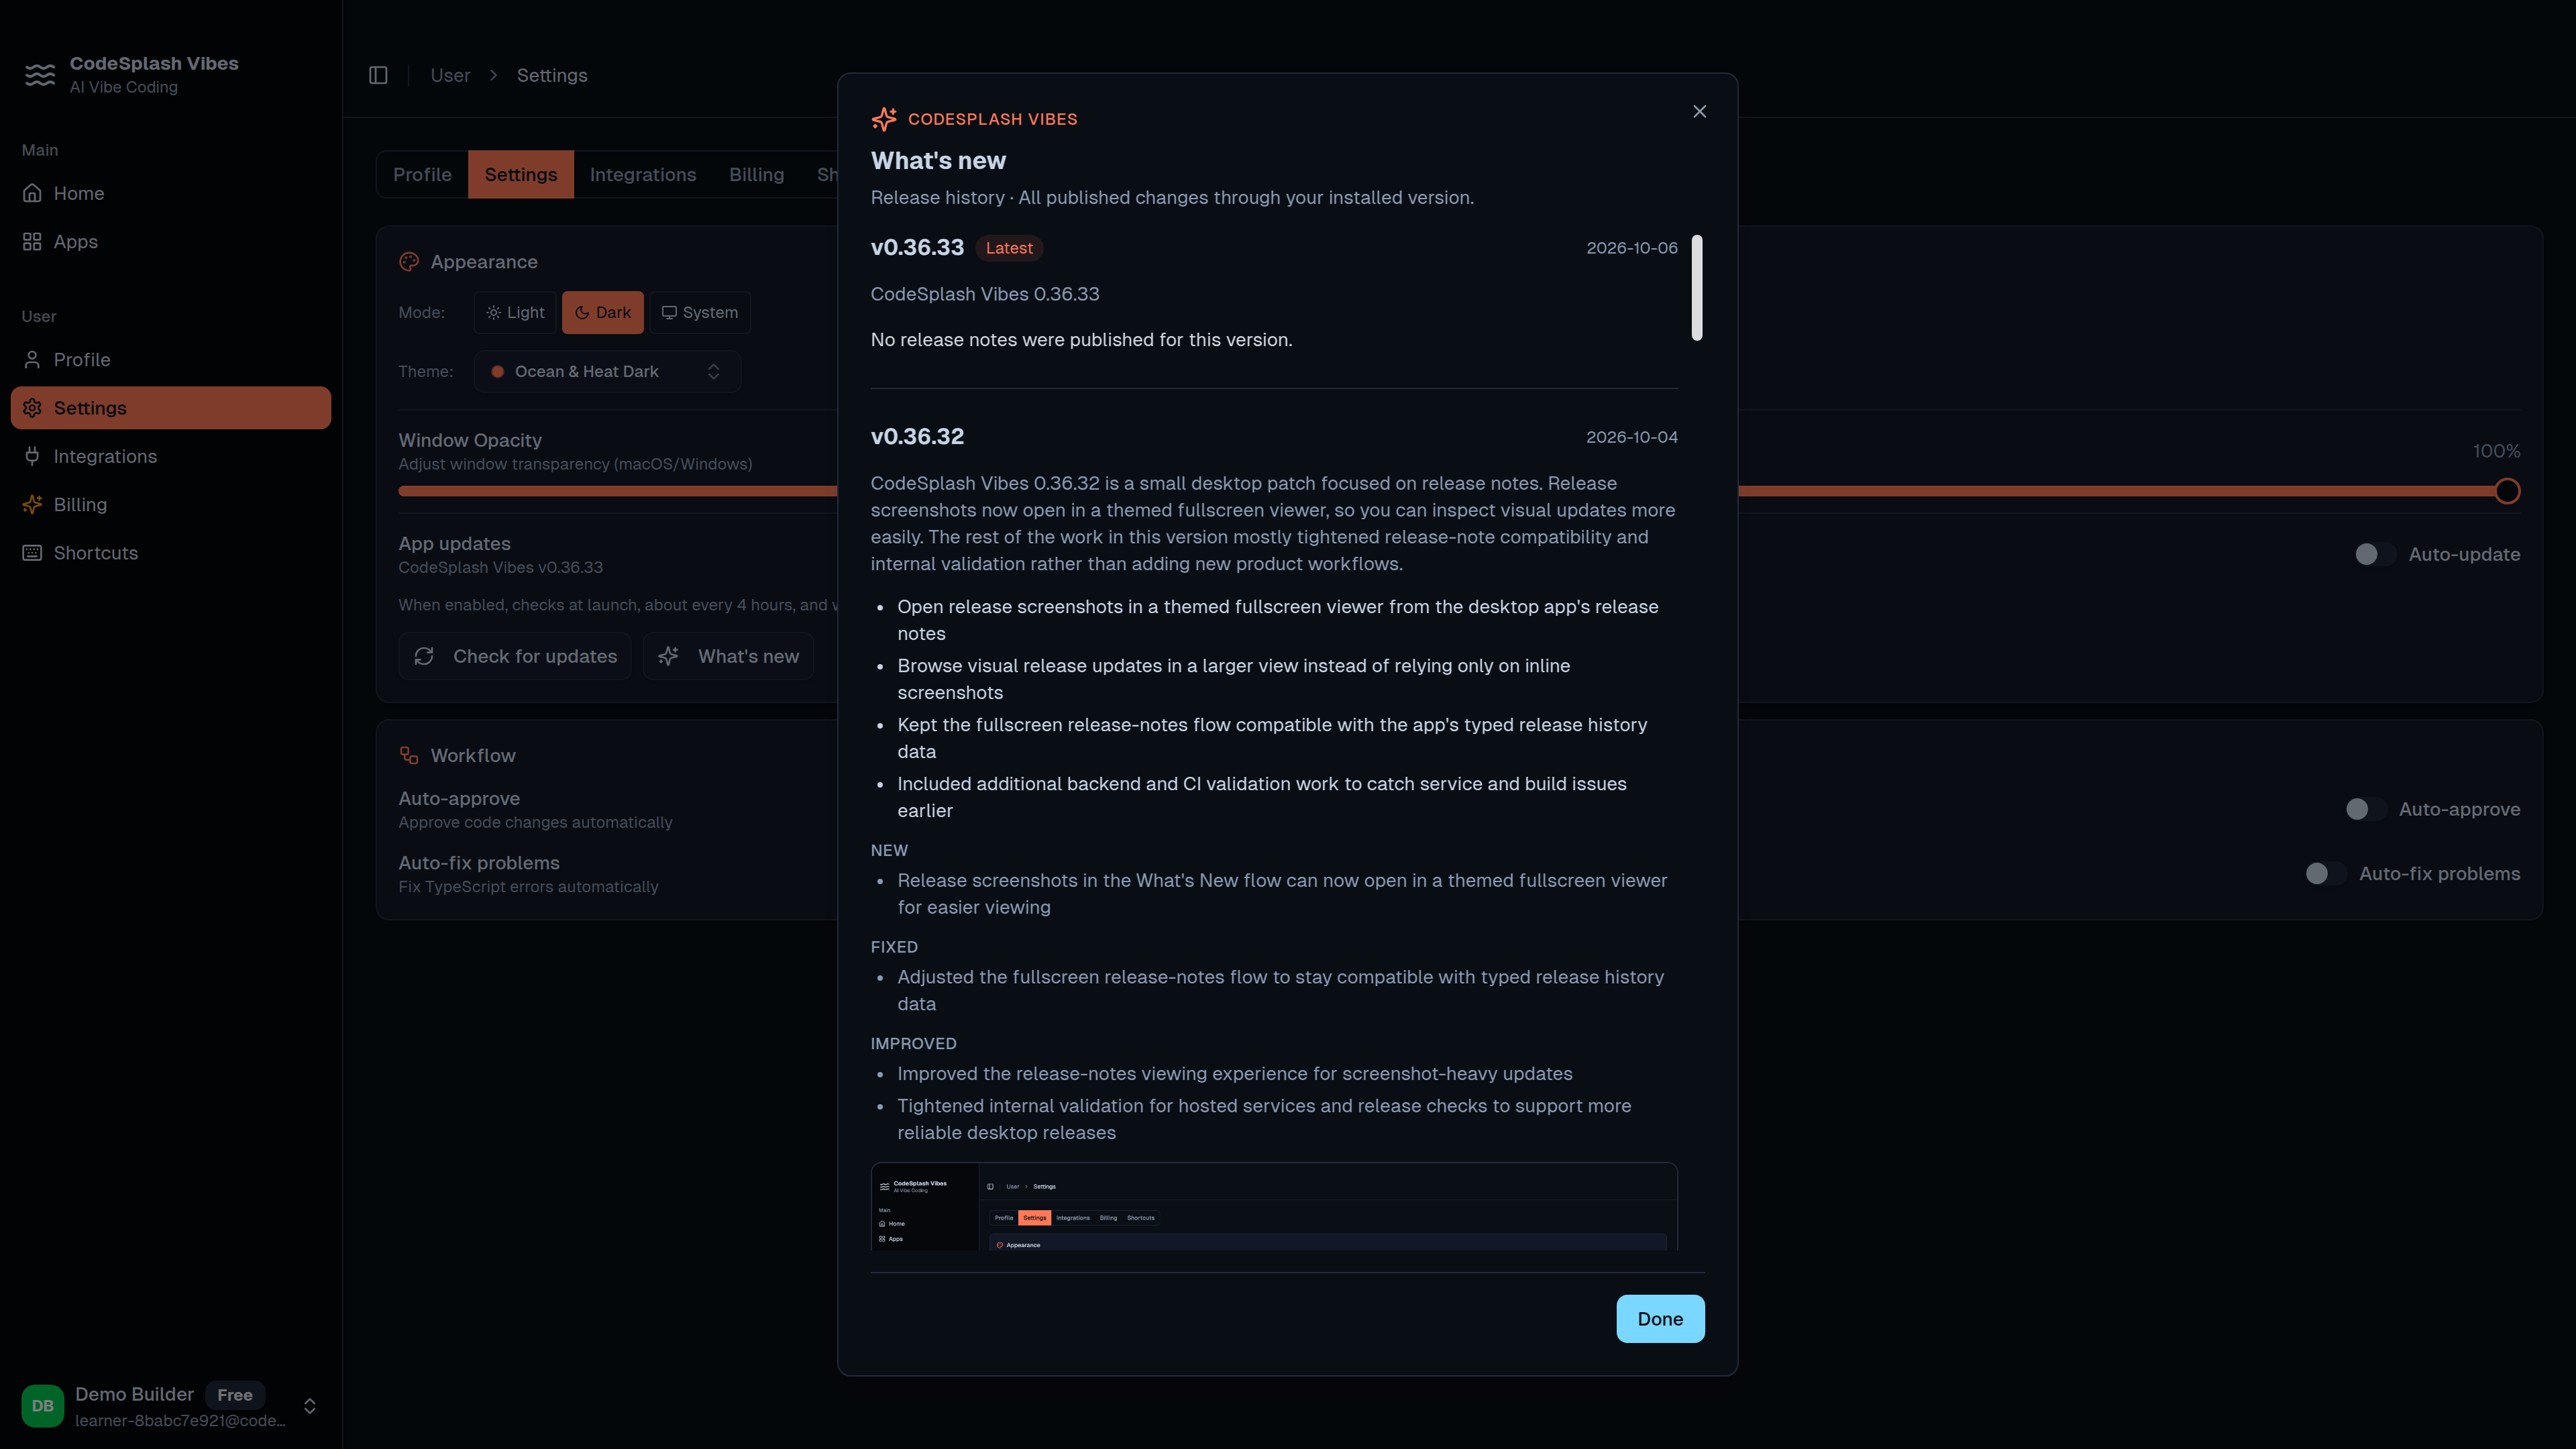The image size is (2576, 1449).
Task: Toggle the Auto-approve switch
Action: [x=2366, y=809]
